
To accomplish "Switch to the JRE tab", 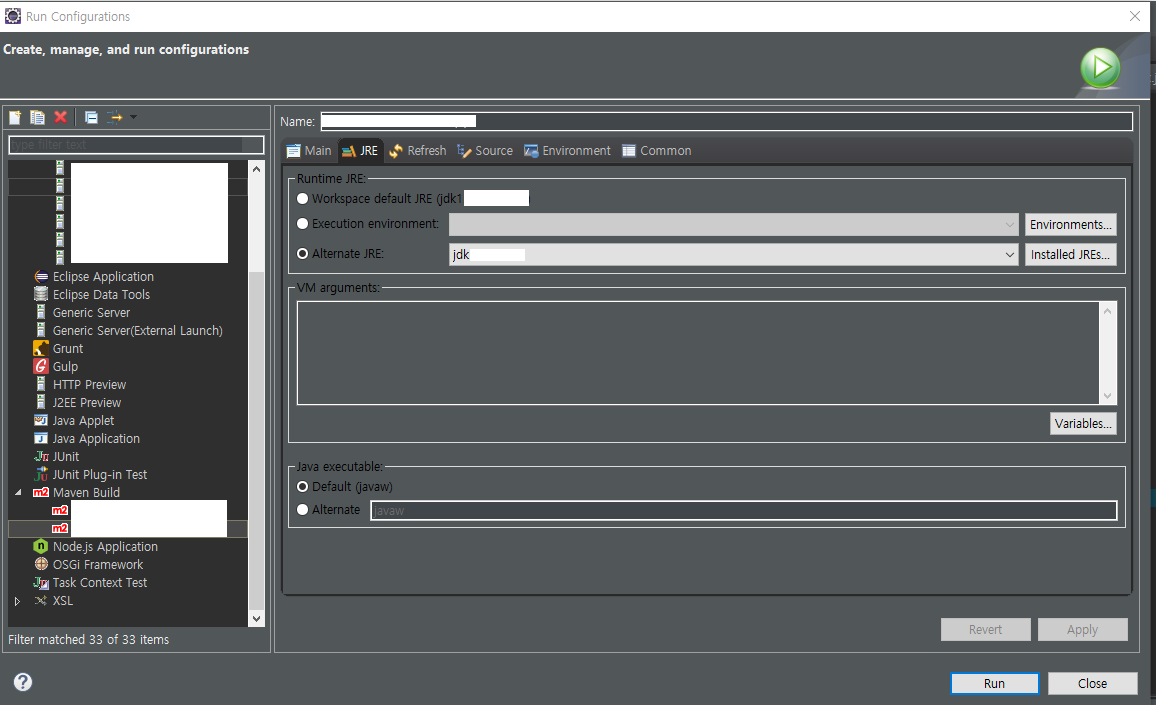I will [x=361, y=150].
